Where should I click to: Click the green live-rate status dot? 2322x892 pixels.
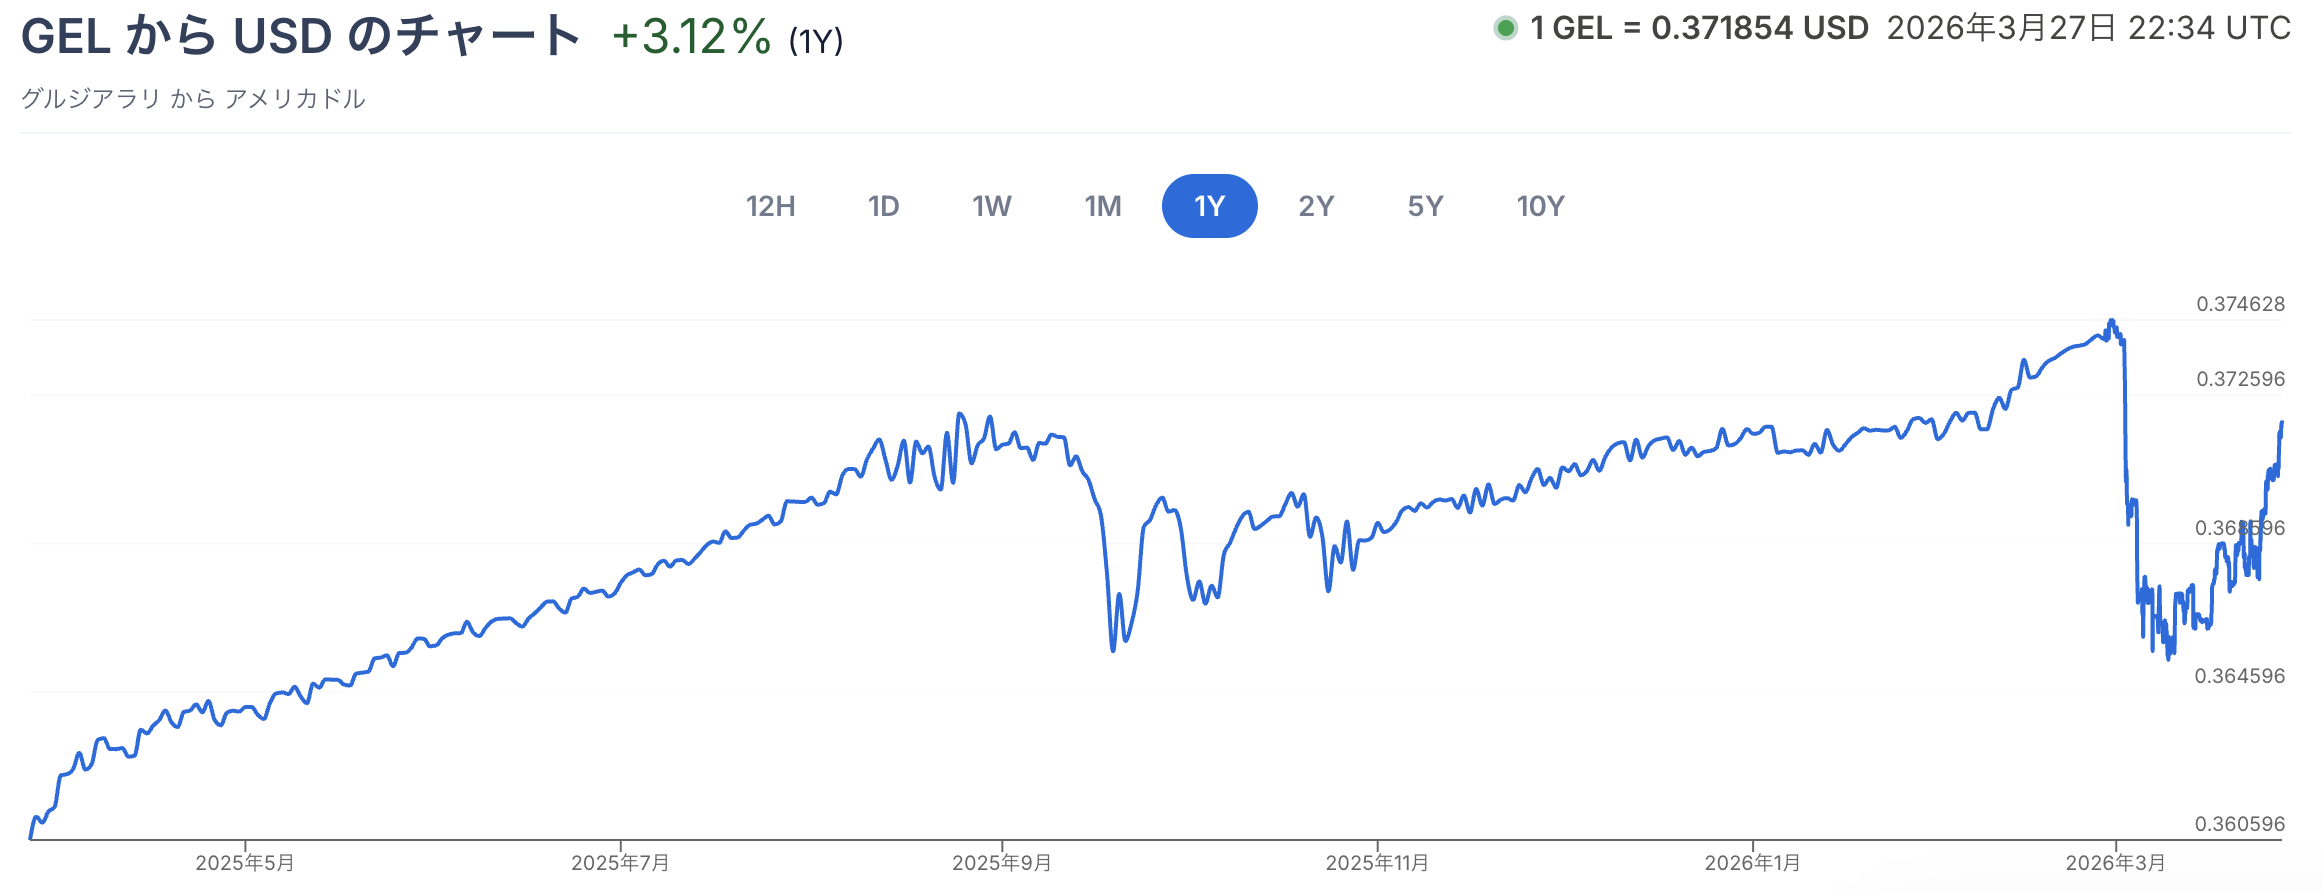tap(1505, 29)
